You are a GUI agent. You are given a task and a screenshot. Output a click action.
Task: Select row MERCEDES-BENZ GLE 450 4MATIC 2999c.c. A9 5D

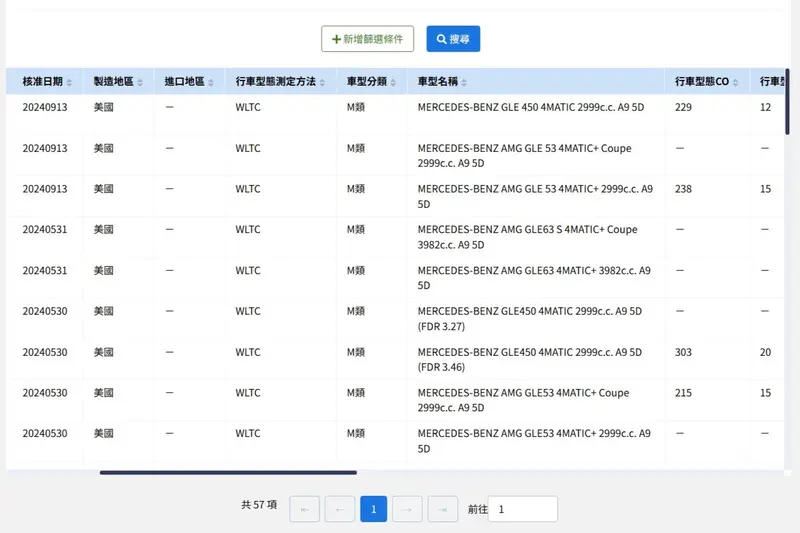(395, 114)
